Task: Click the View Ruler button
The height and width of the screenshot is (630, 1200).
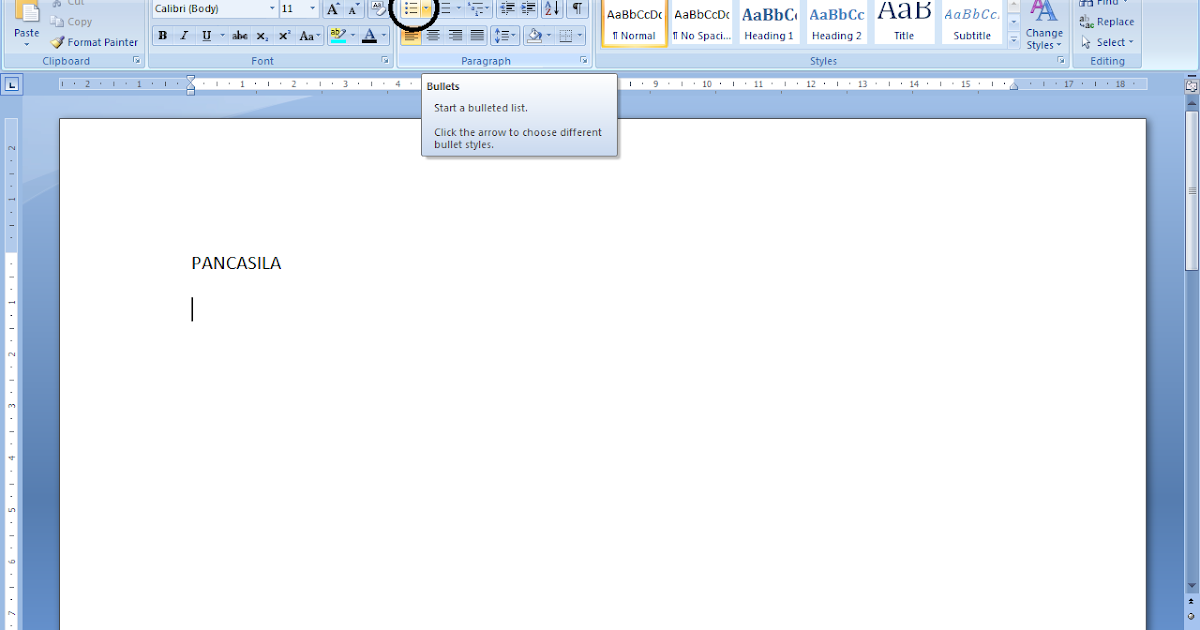Action: pyautogui.click(x=1191, y=86)
